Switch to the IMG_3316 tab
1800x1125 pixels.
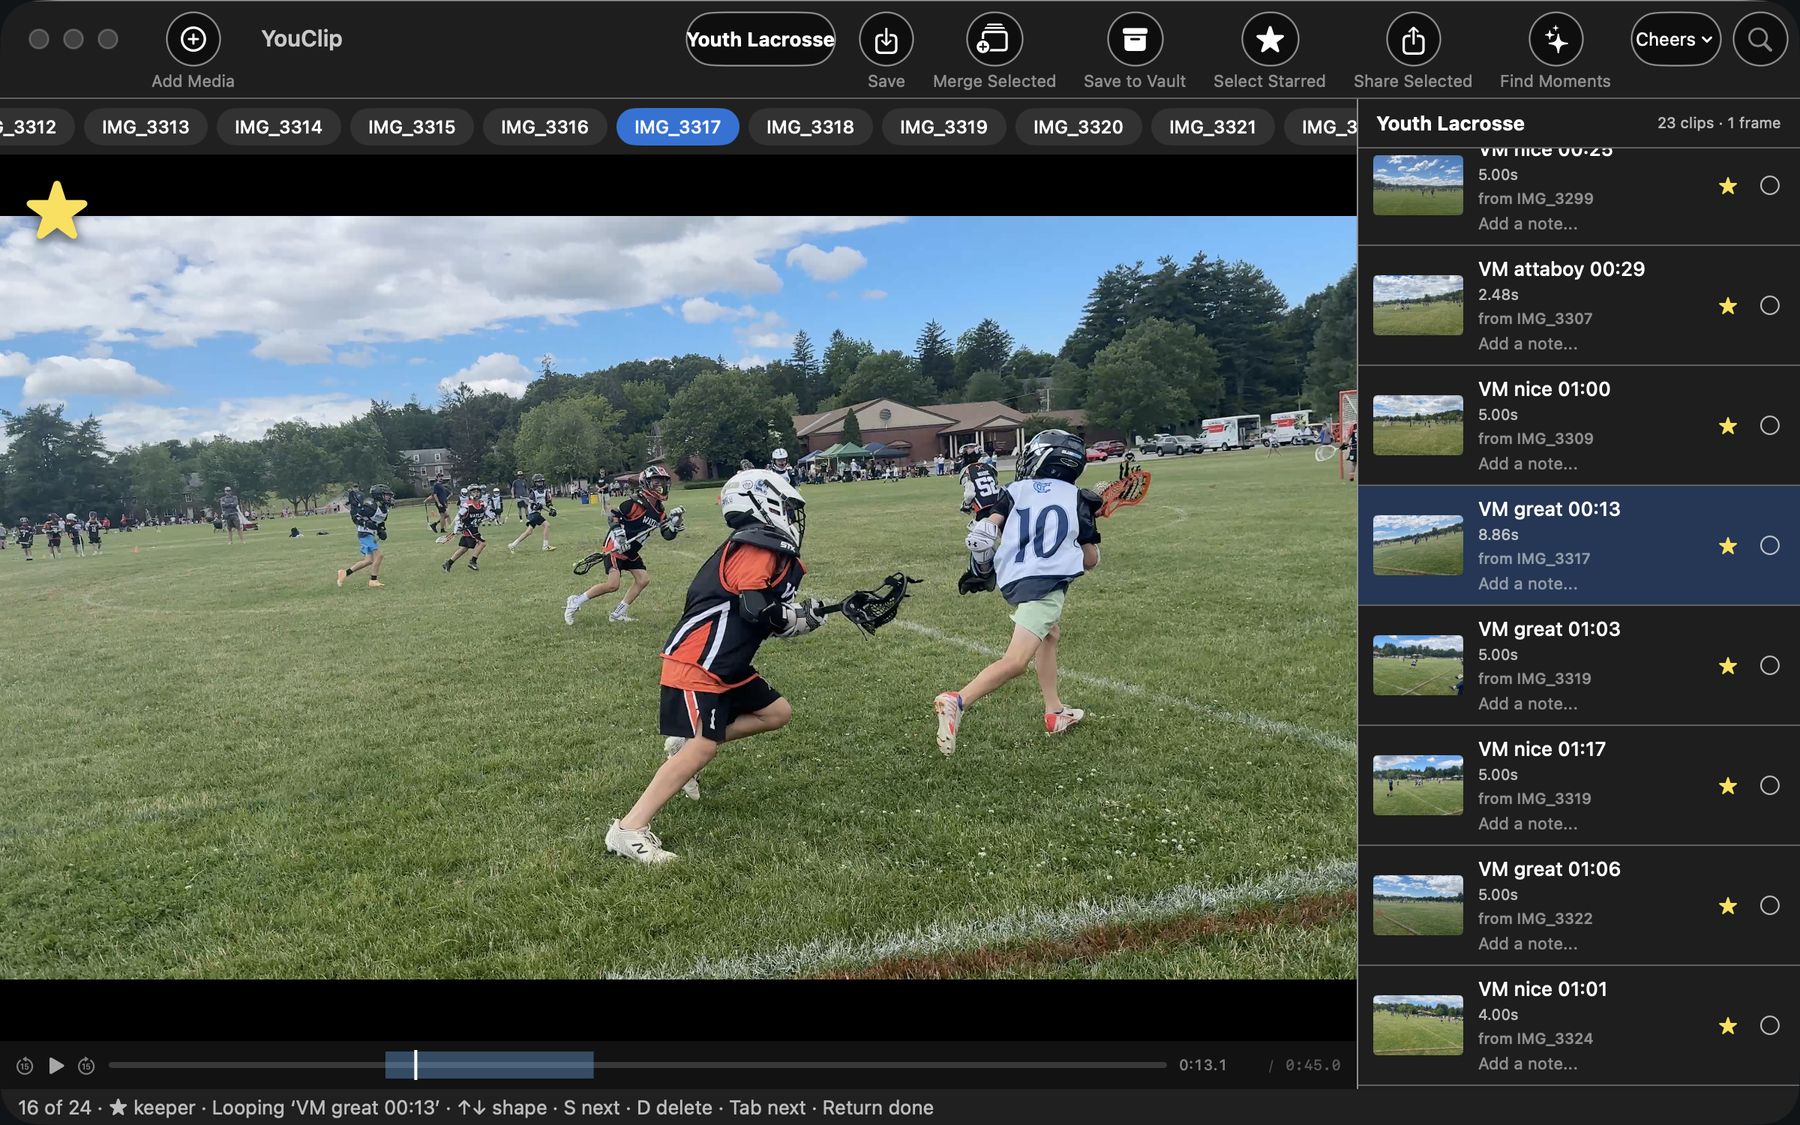point(544,127)
